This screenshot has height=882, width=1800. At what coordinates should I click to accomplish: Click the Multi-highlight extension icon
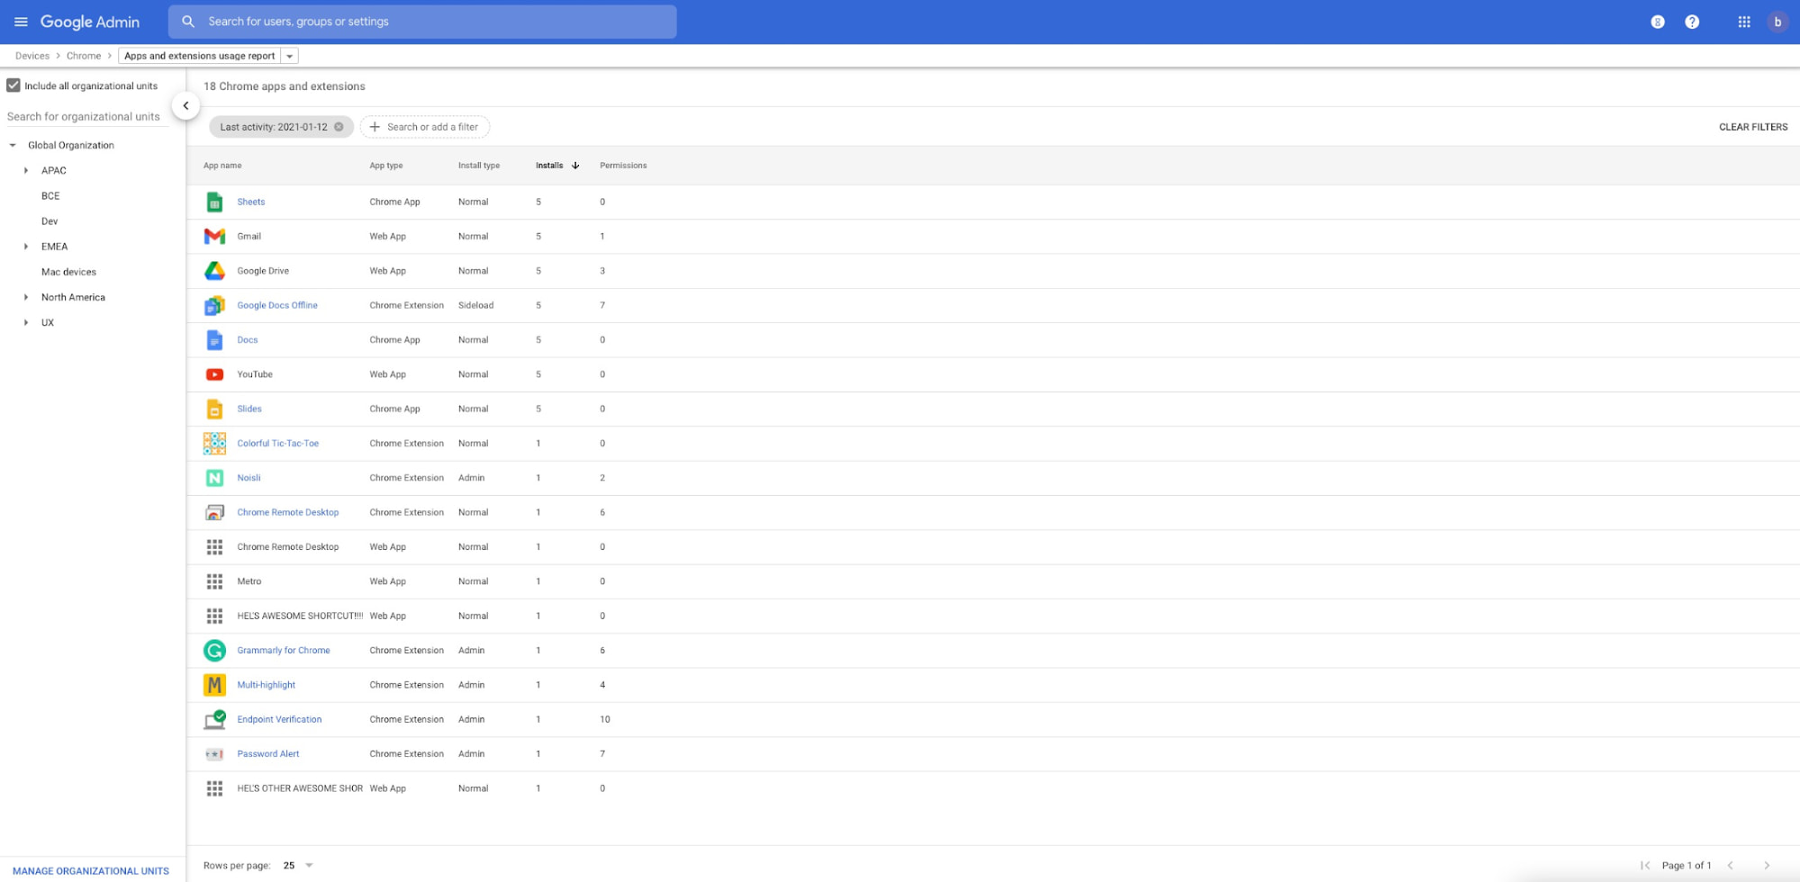coord(214,685)
